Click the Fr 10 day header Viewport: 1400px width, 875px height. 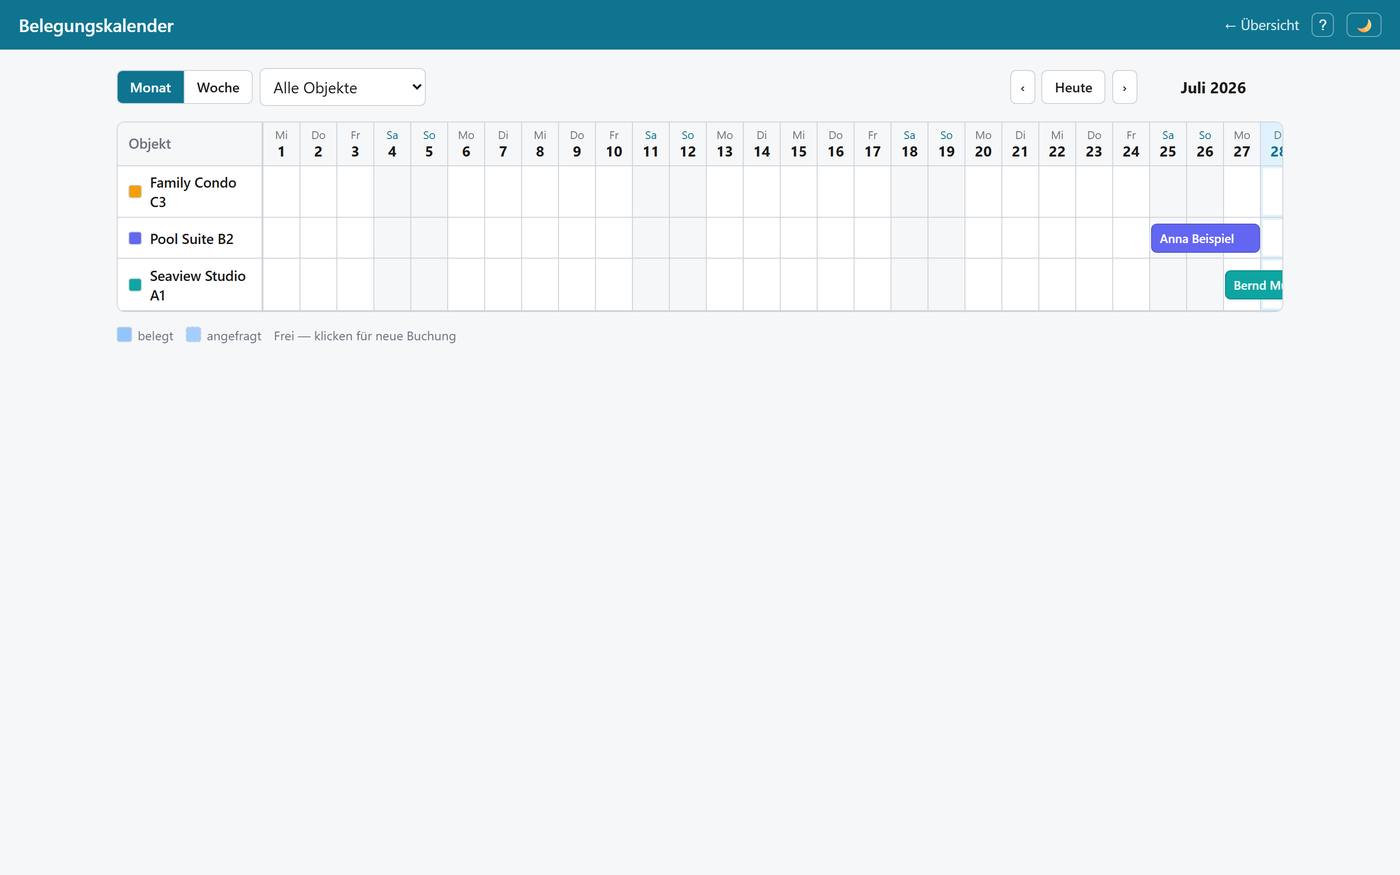point(614,144)
